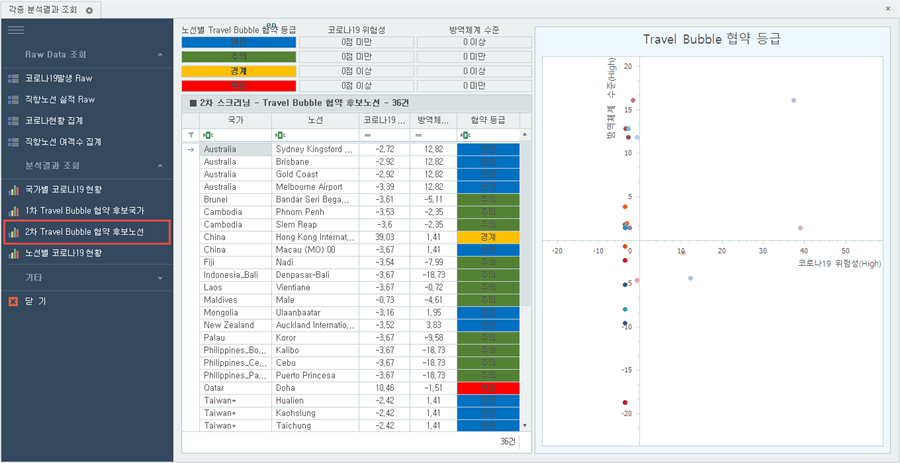
Task: Click the yellow 경계 grade legend swatch
Action: 239,71
